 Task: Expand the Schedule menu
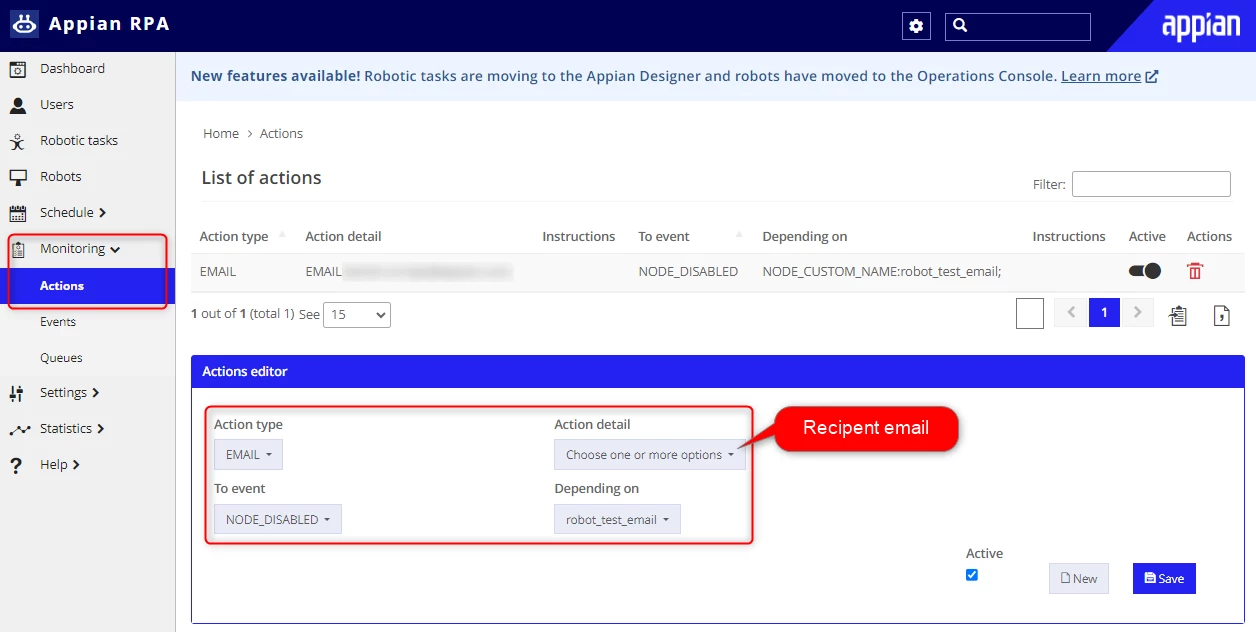click(x=73, y=213)
